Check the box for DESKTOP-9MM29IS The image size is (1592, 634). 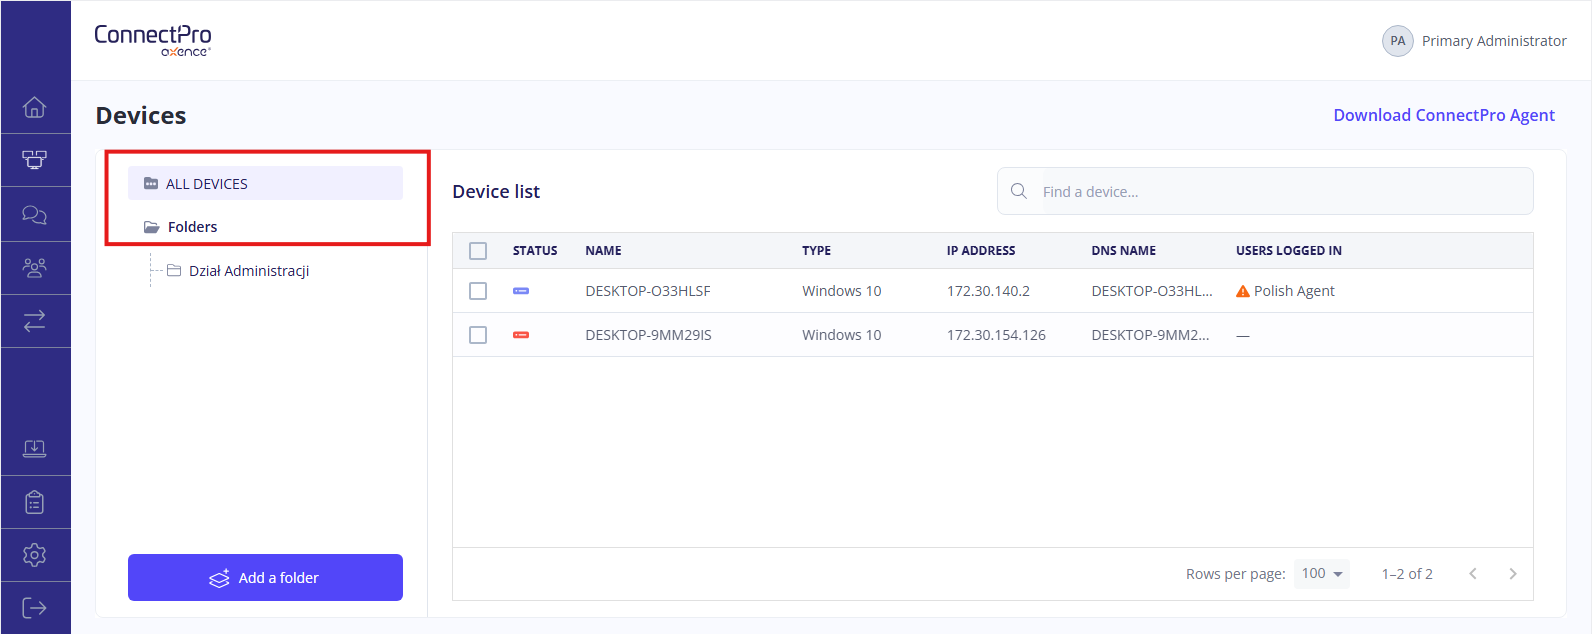point(478,335)
